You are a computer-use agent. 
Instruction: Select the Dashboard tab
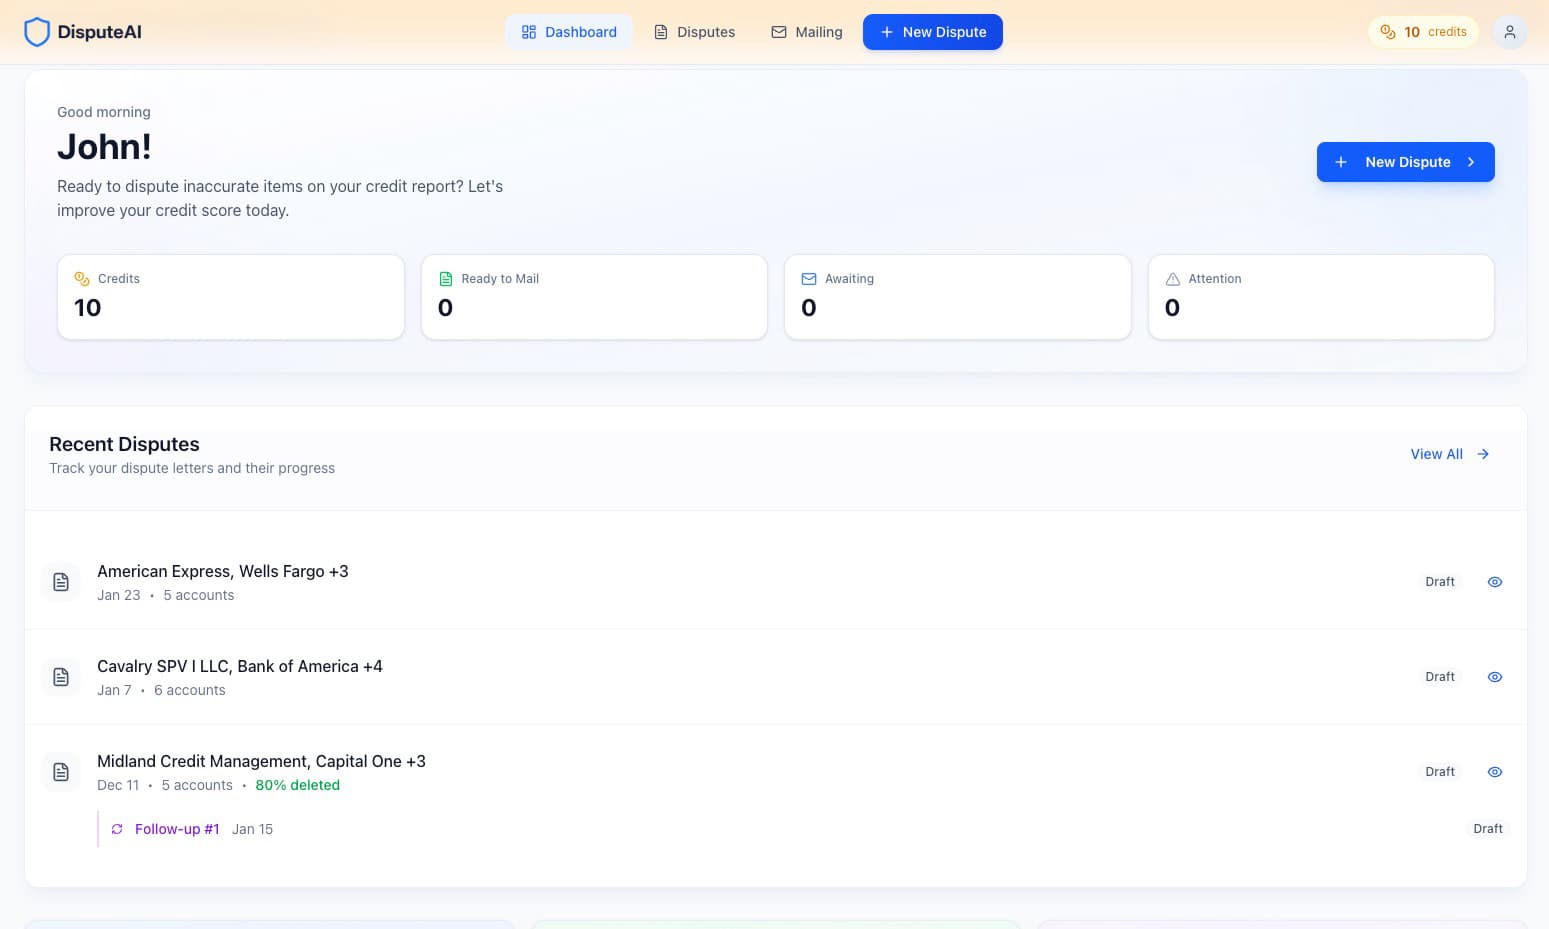[569, 31]
